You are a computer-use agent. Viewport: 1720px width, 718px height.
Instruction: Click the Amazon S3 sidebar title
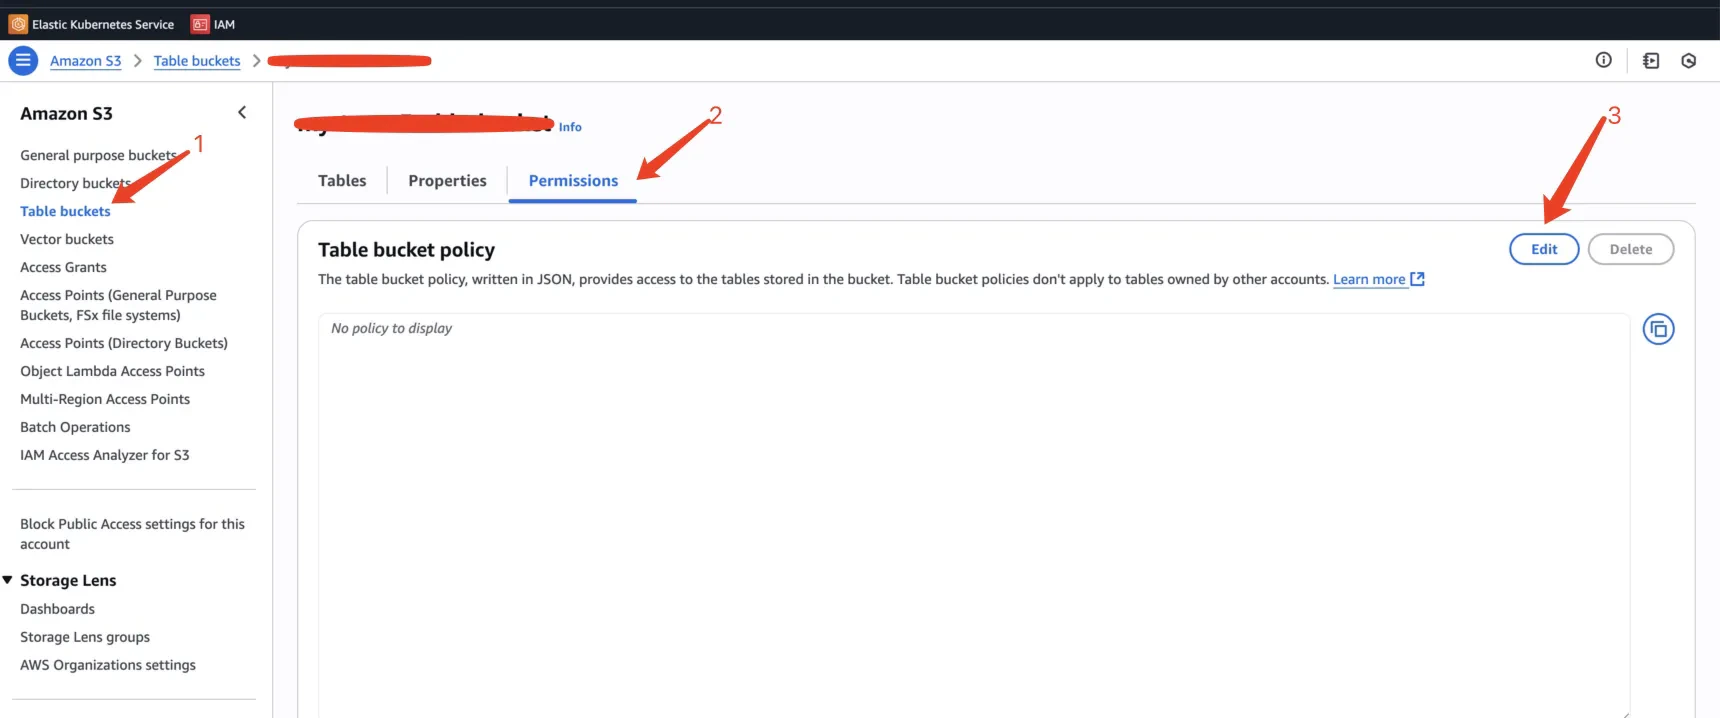66,113
